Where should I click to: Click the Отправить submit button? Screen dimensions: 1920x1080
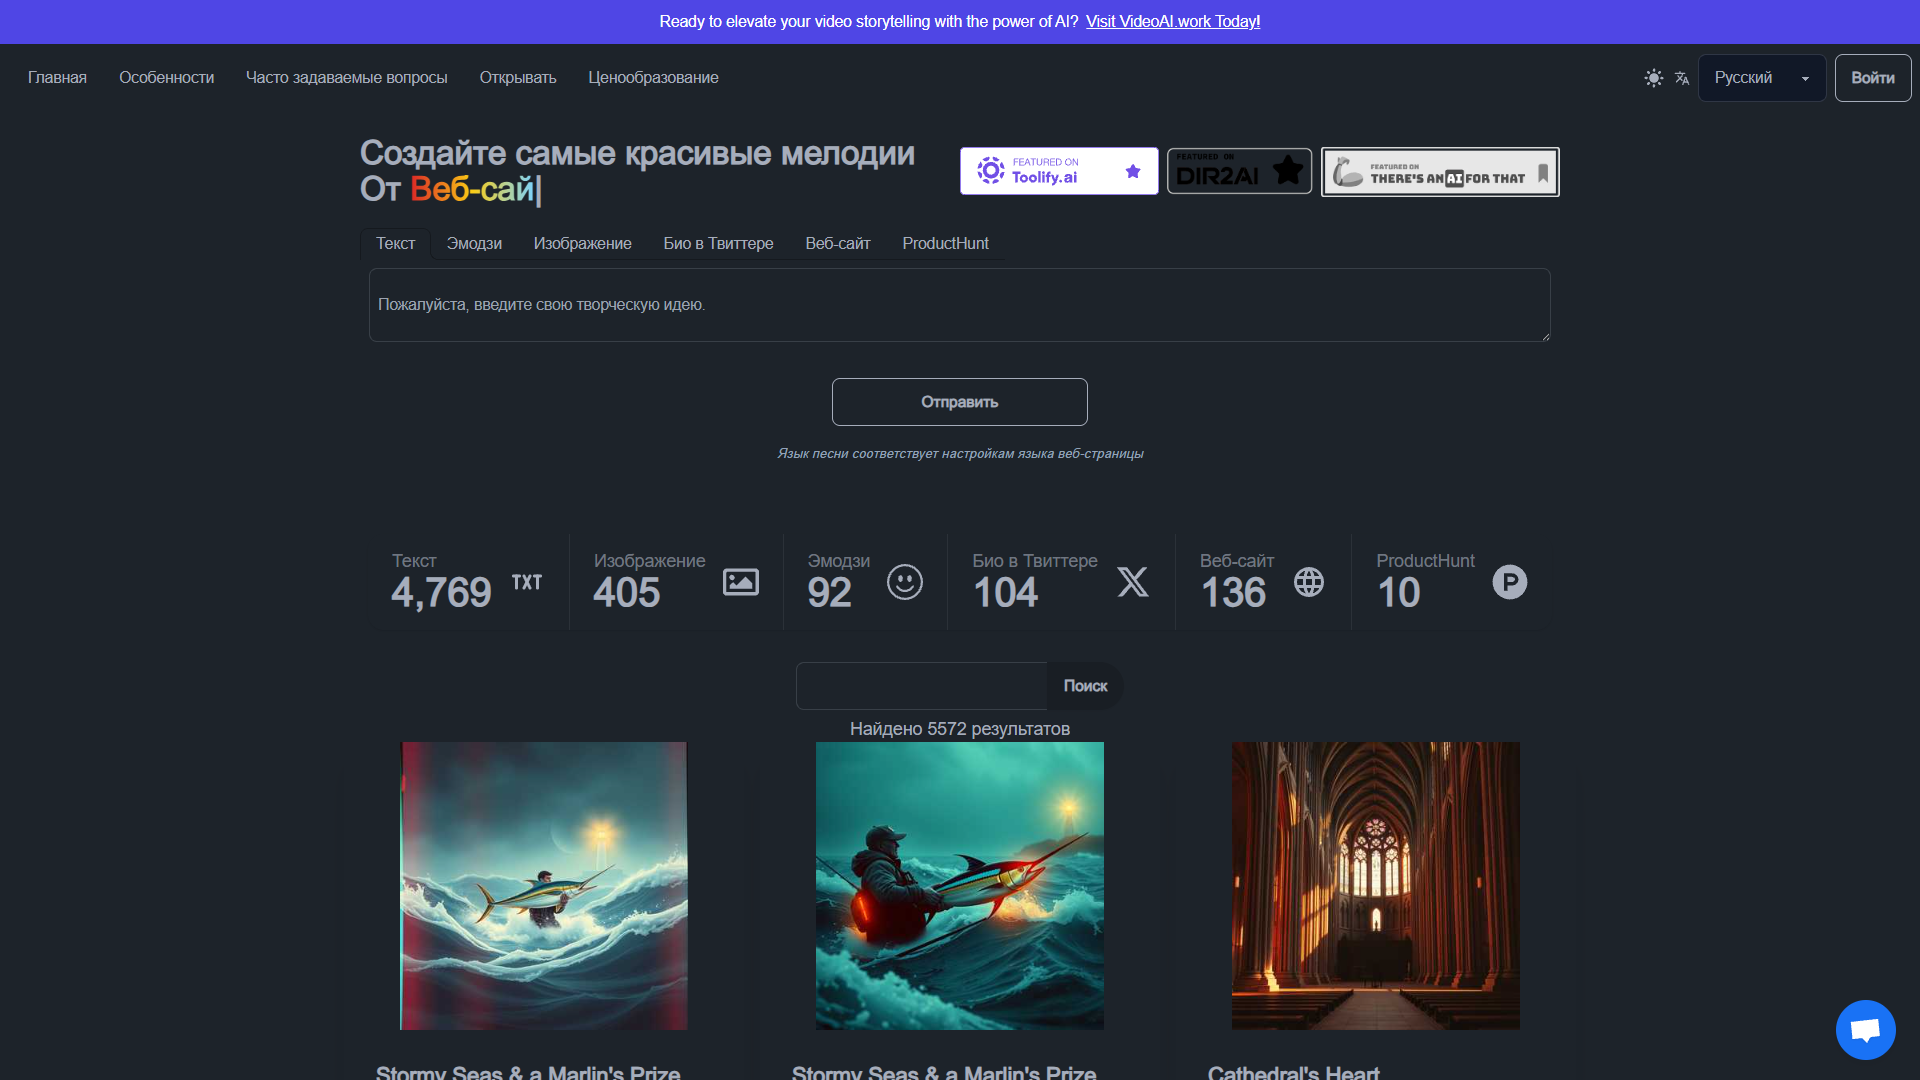[x=960, y=402]
